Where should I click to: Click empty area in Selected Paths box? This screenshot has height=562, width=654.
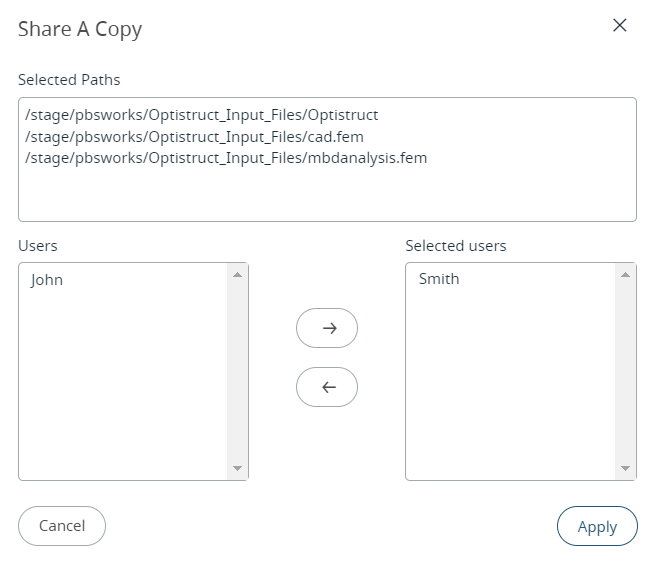tap(327, 195)
